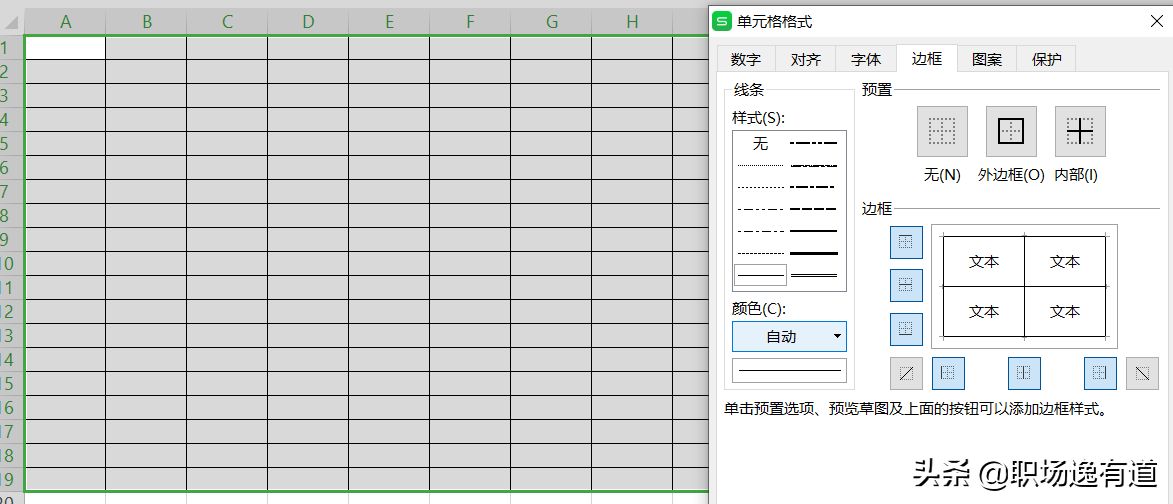Click the active white cell A1
Screen dimensions: 1173x504
point(66,48)
